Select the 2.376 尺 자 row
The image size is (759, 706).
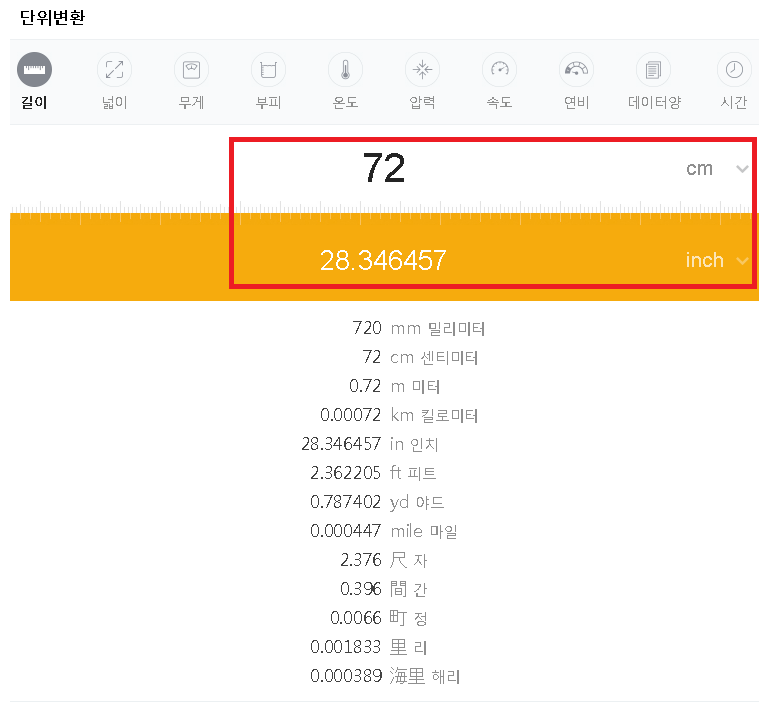point(383,560)
